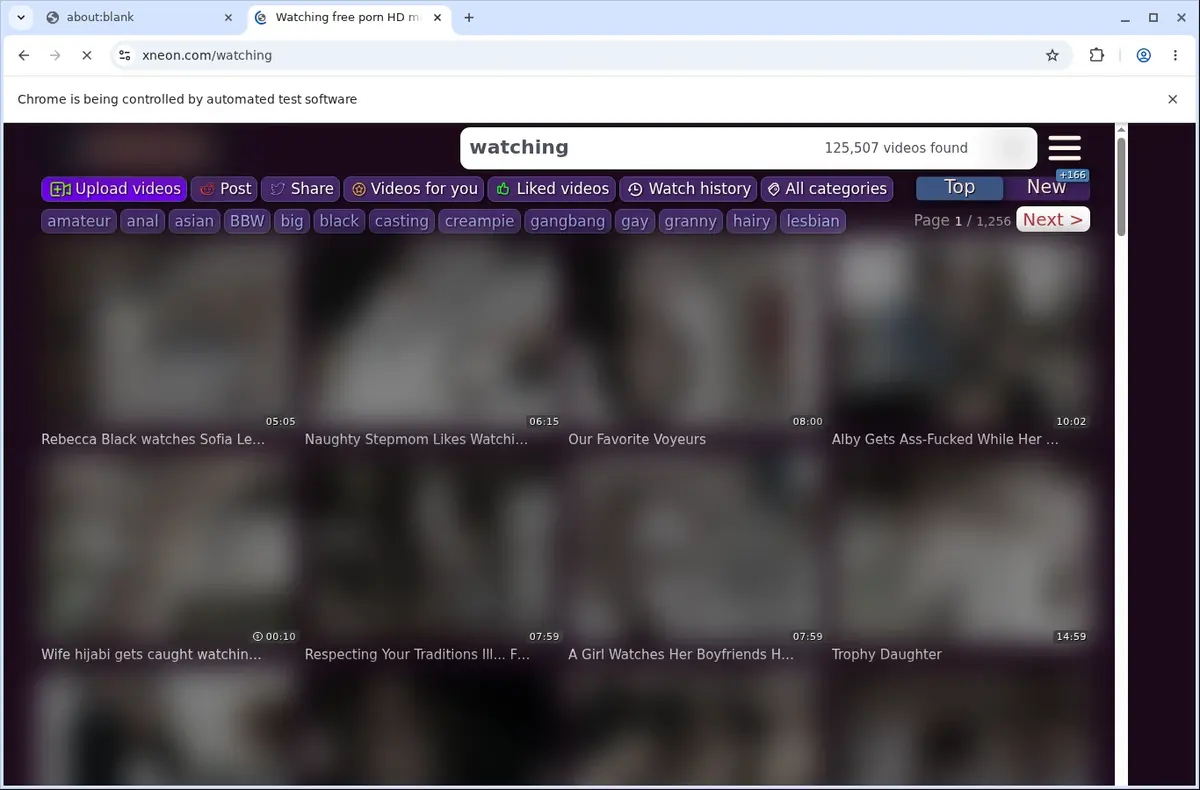Open the Chrome three-dot menu
This screenshot has width=1200, height=790.
[1175, 55]
